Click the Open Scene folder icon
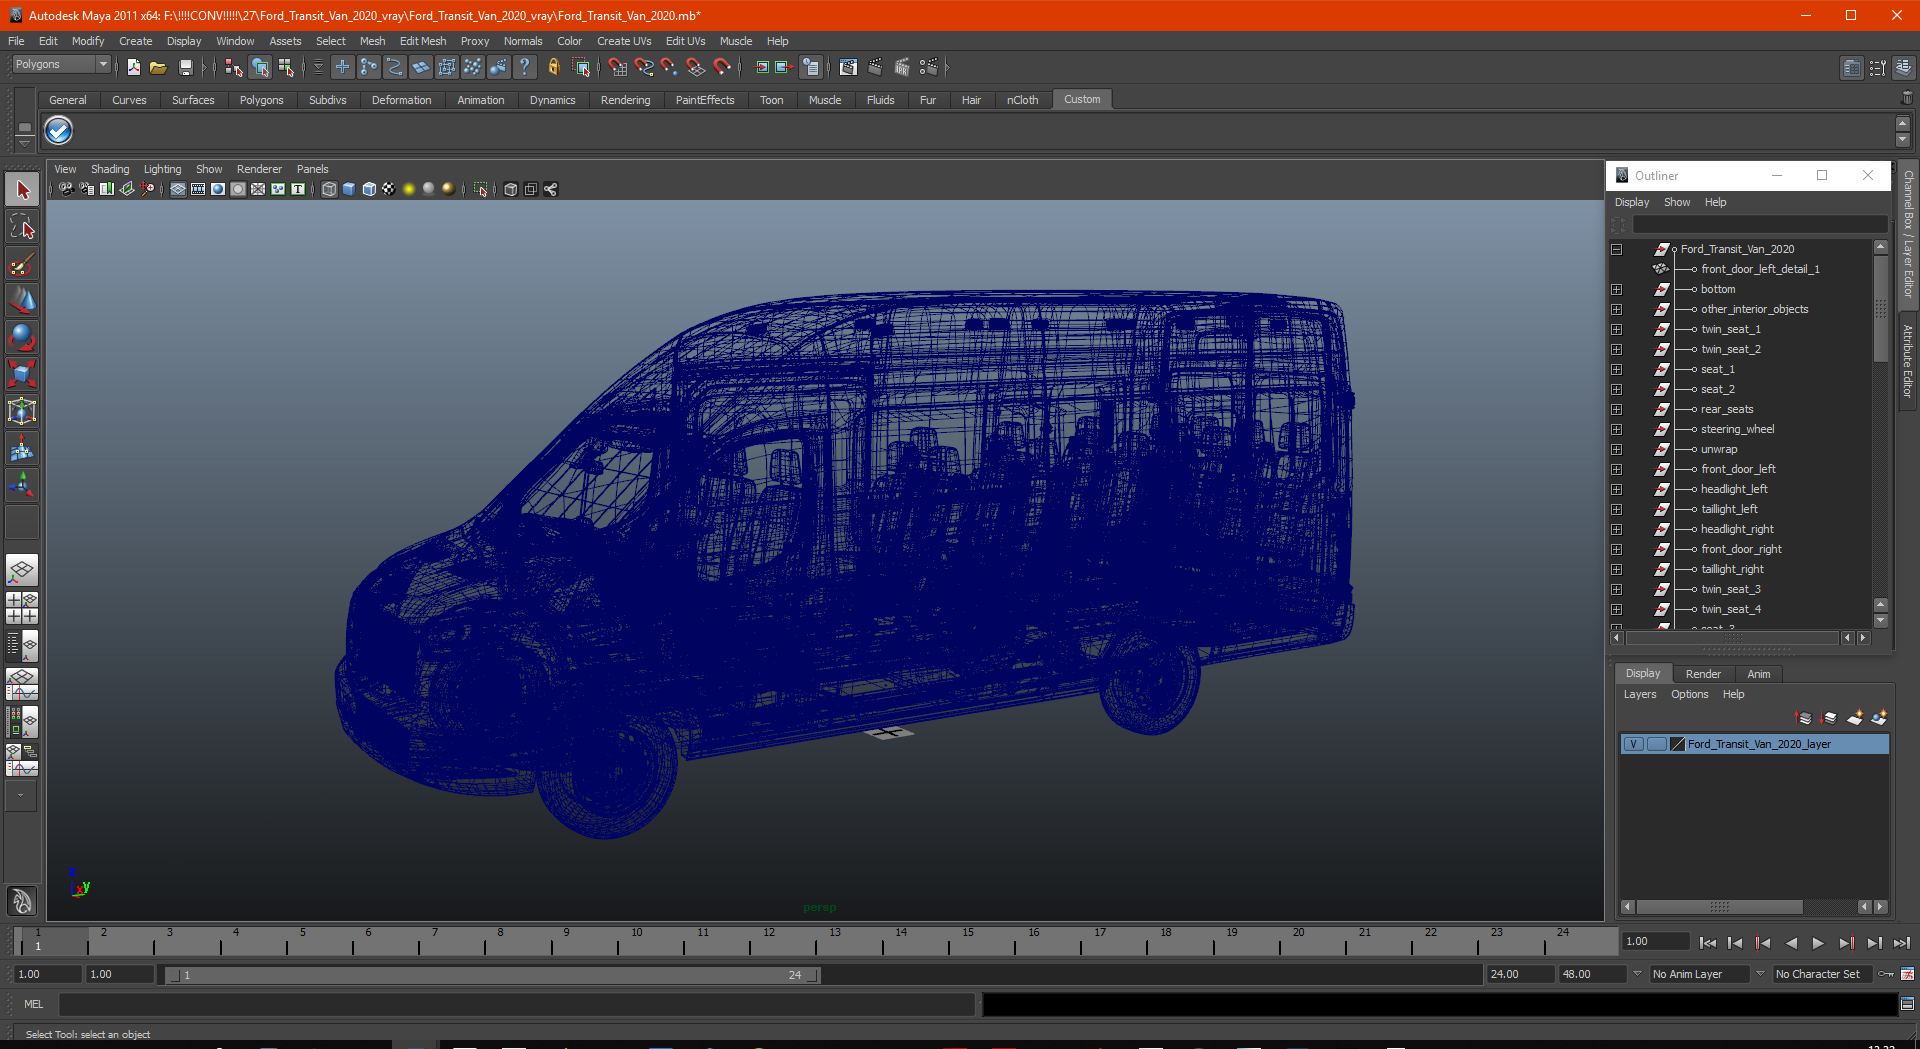Viewport: 1920px width, 1049px height. tap(158, 67)
